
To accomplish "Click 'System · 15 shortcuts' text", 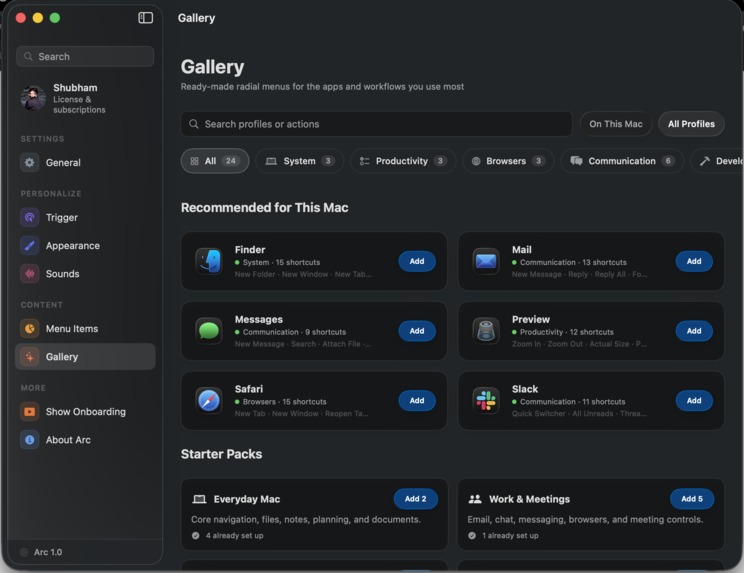I will click(281, 262).
